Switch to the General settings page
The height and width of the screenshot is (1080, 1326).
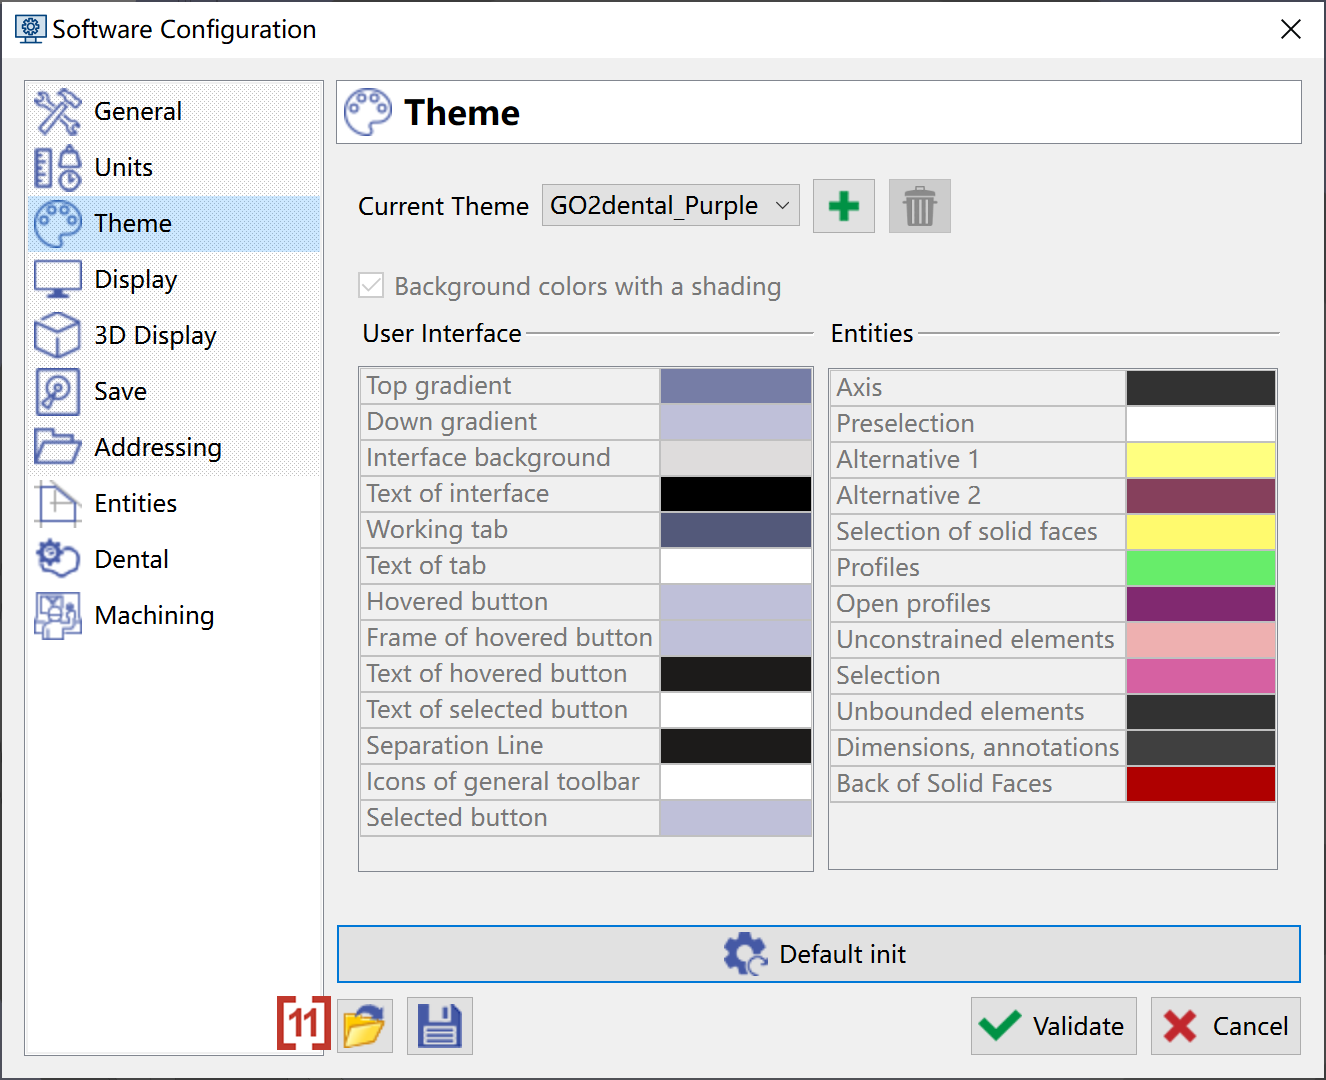137,111
